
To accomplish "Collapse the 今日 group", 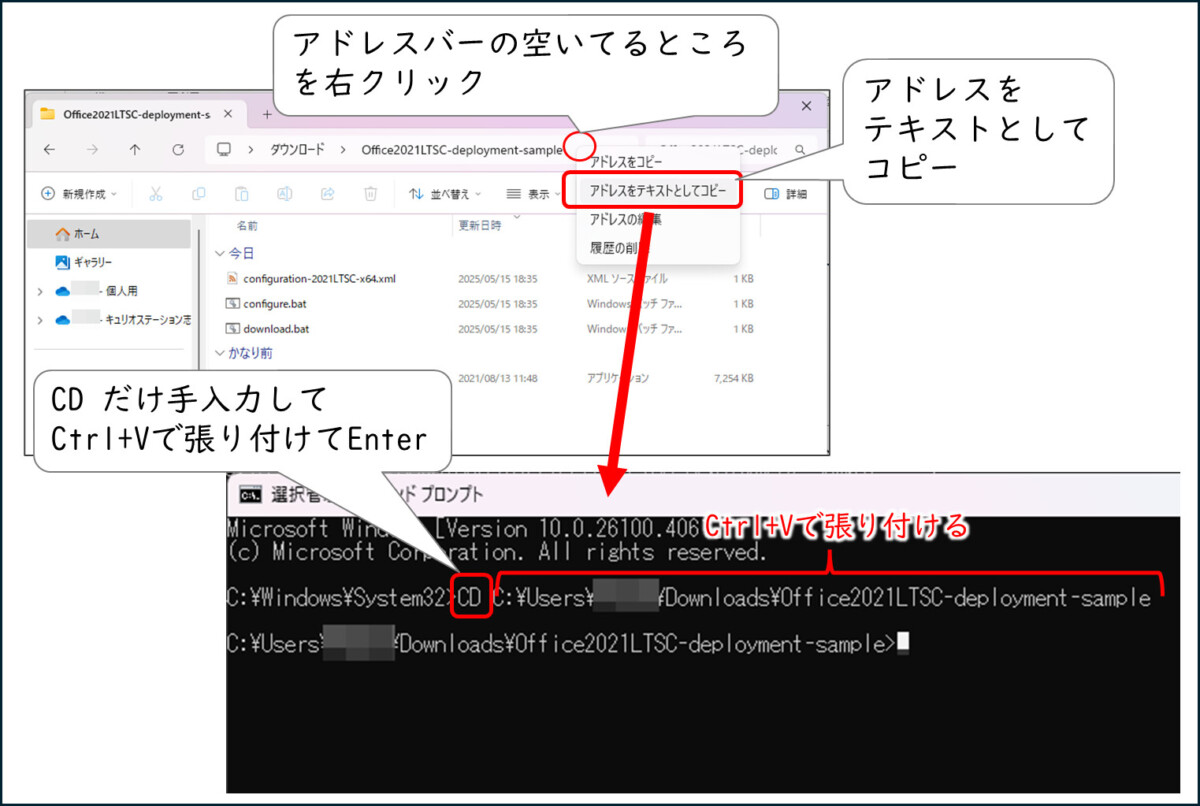I will [220, 254].
